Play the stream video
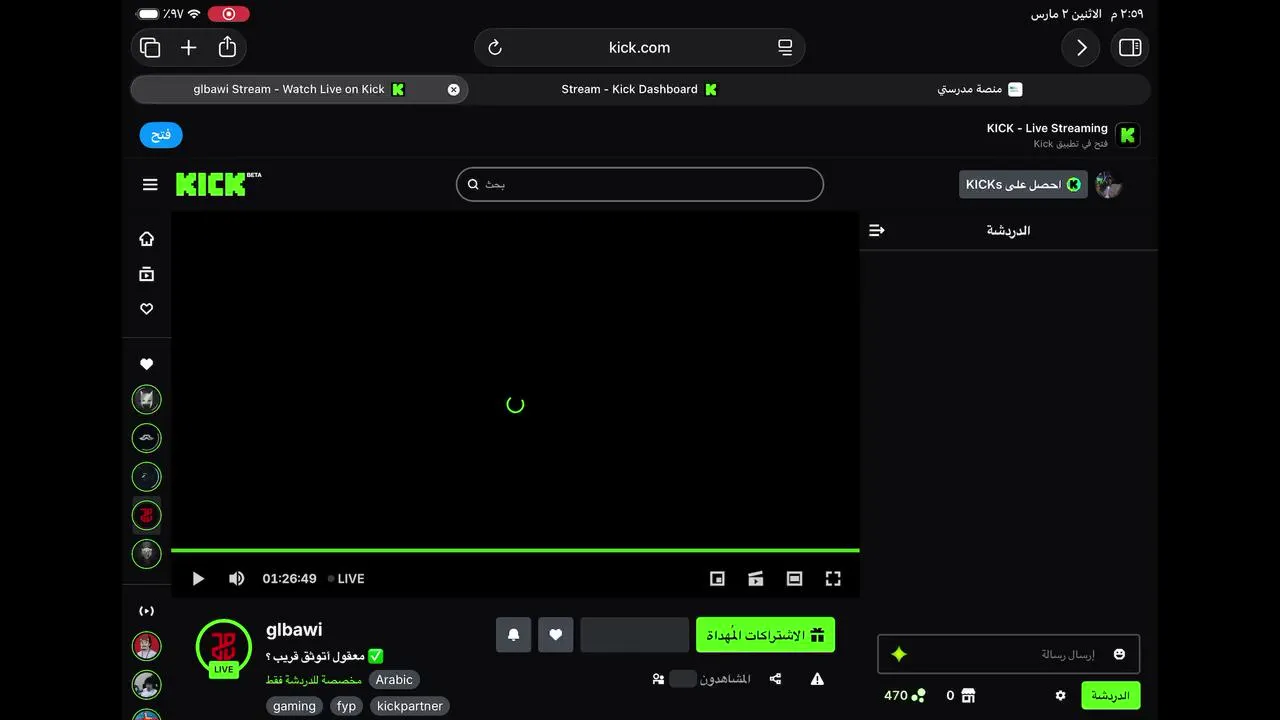 (198, 578)
